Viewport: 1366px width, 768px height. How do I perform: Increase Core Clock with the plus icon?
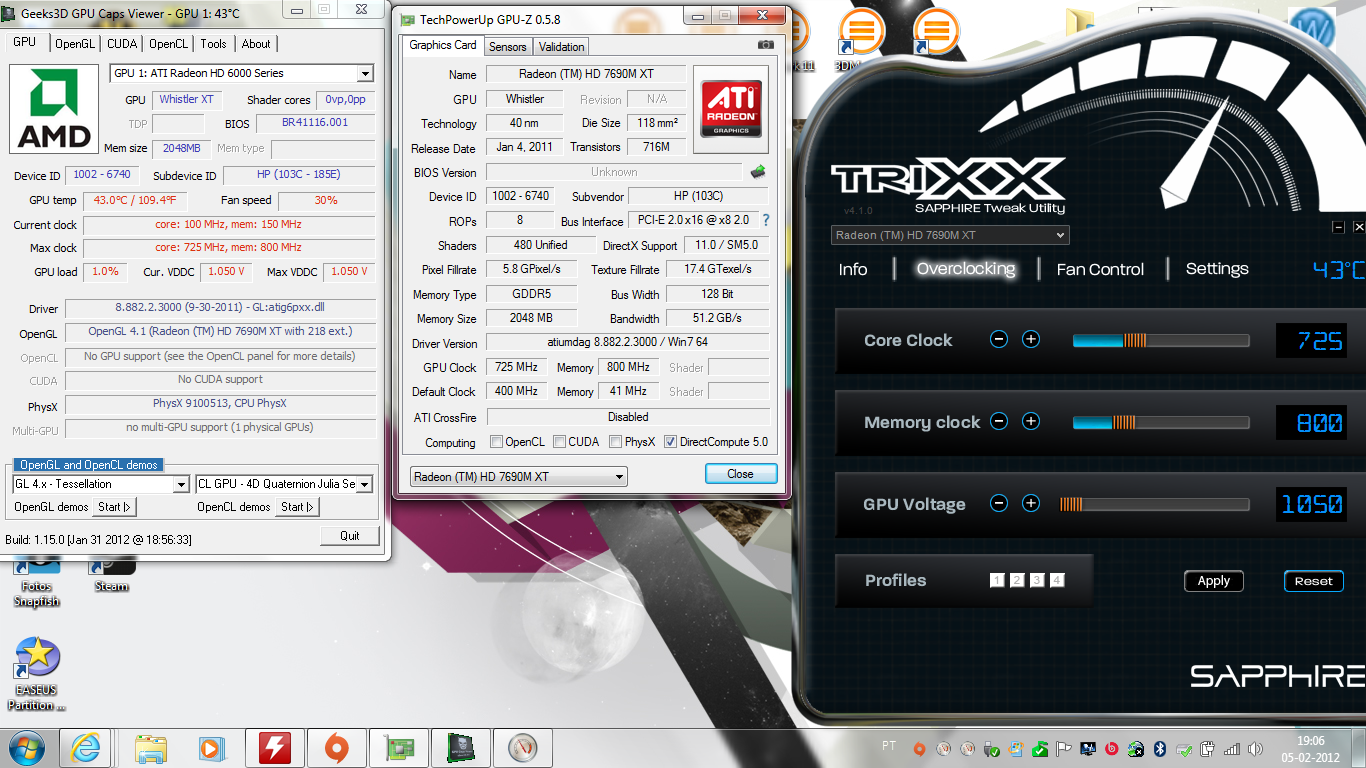1031,340
